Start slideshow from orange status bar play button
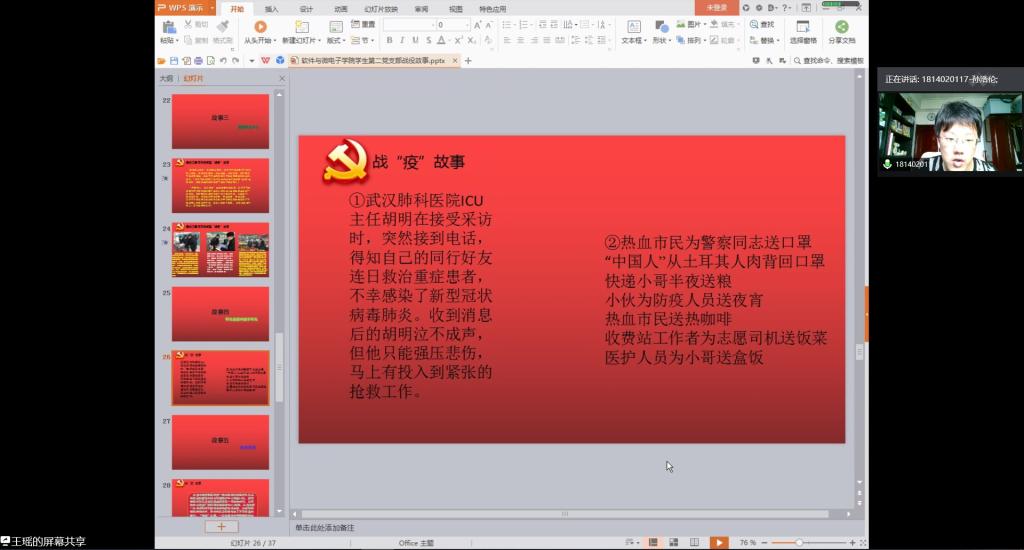 719,542
